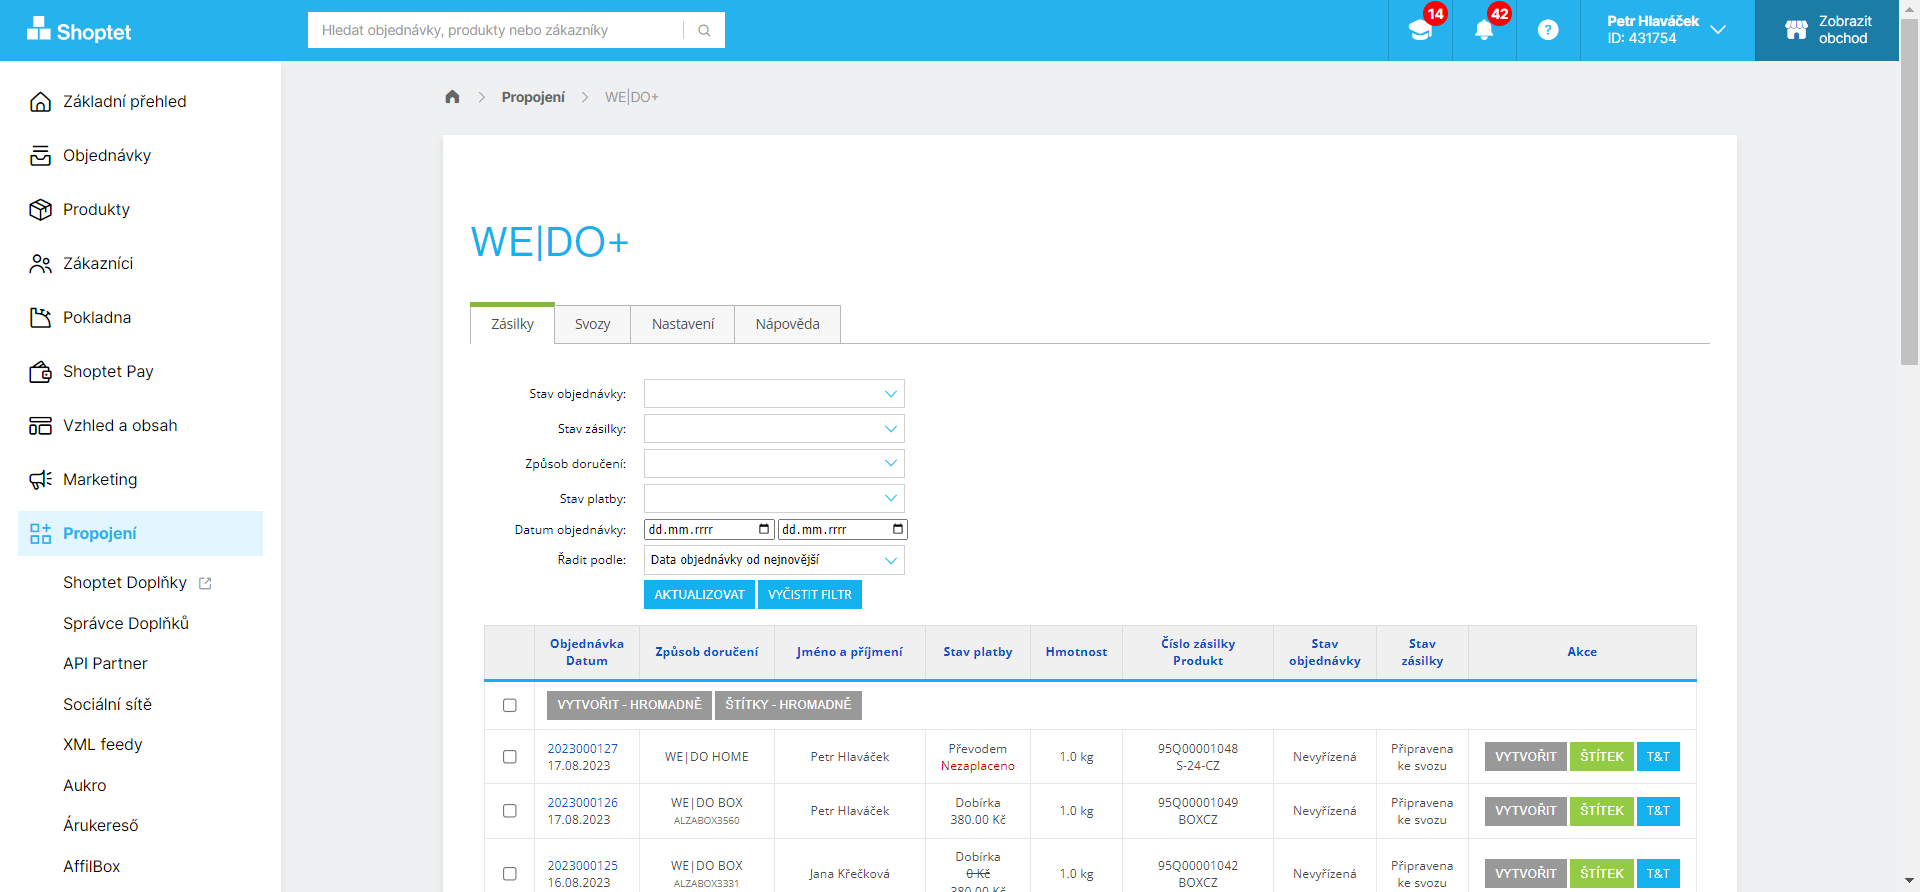Screen dimensions: 1920x892
Task: Focus the top search input field
Action: (497, 30)
